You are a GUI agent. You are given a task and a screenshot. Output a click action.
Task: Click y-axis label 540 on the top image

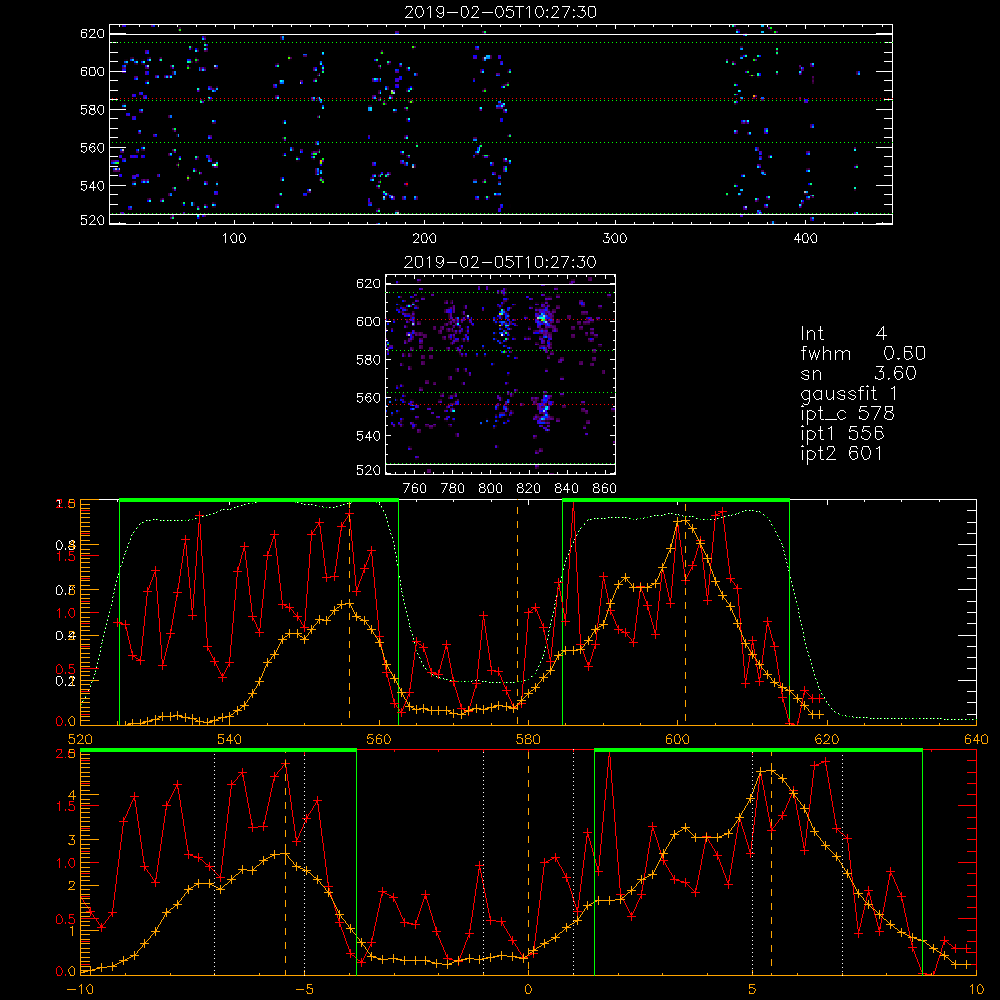[92, 186]
